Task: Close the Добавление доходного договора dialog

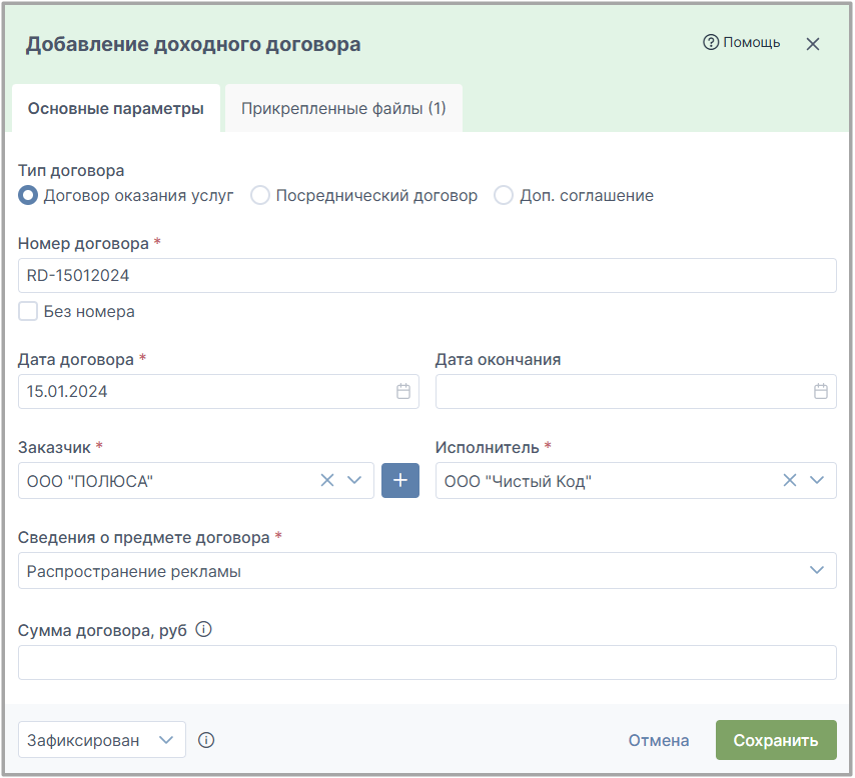Action: point(812,44)
